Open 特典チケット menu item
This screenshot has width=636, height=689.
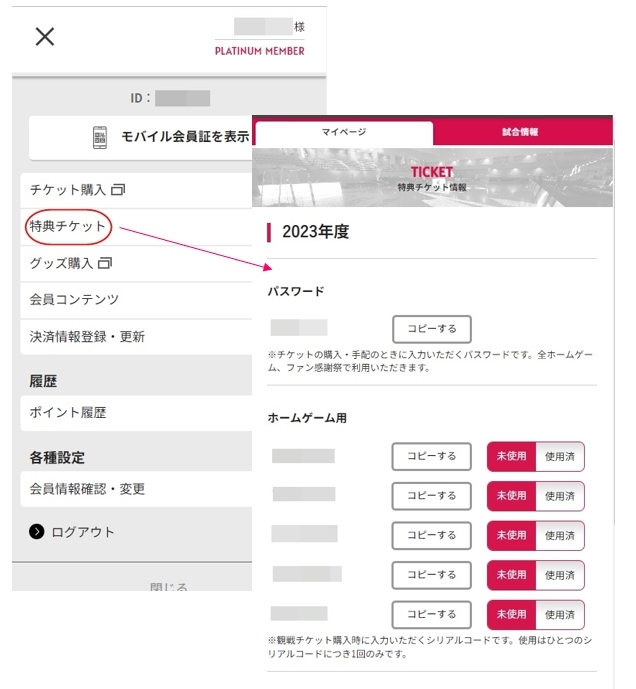68,227
